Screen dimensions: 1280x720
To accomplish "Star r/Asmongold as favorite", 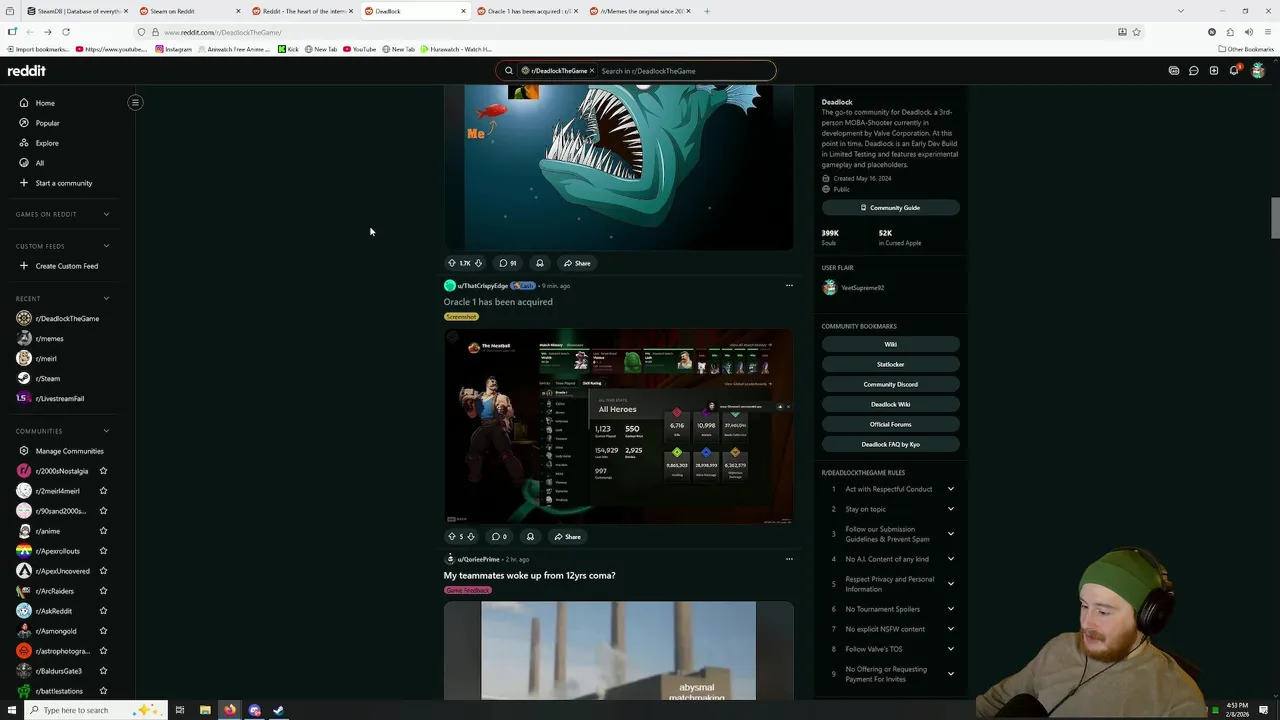I will click(103, 631).
